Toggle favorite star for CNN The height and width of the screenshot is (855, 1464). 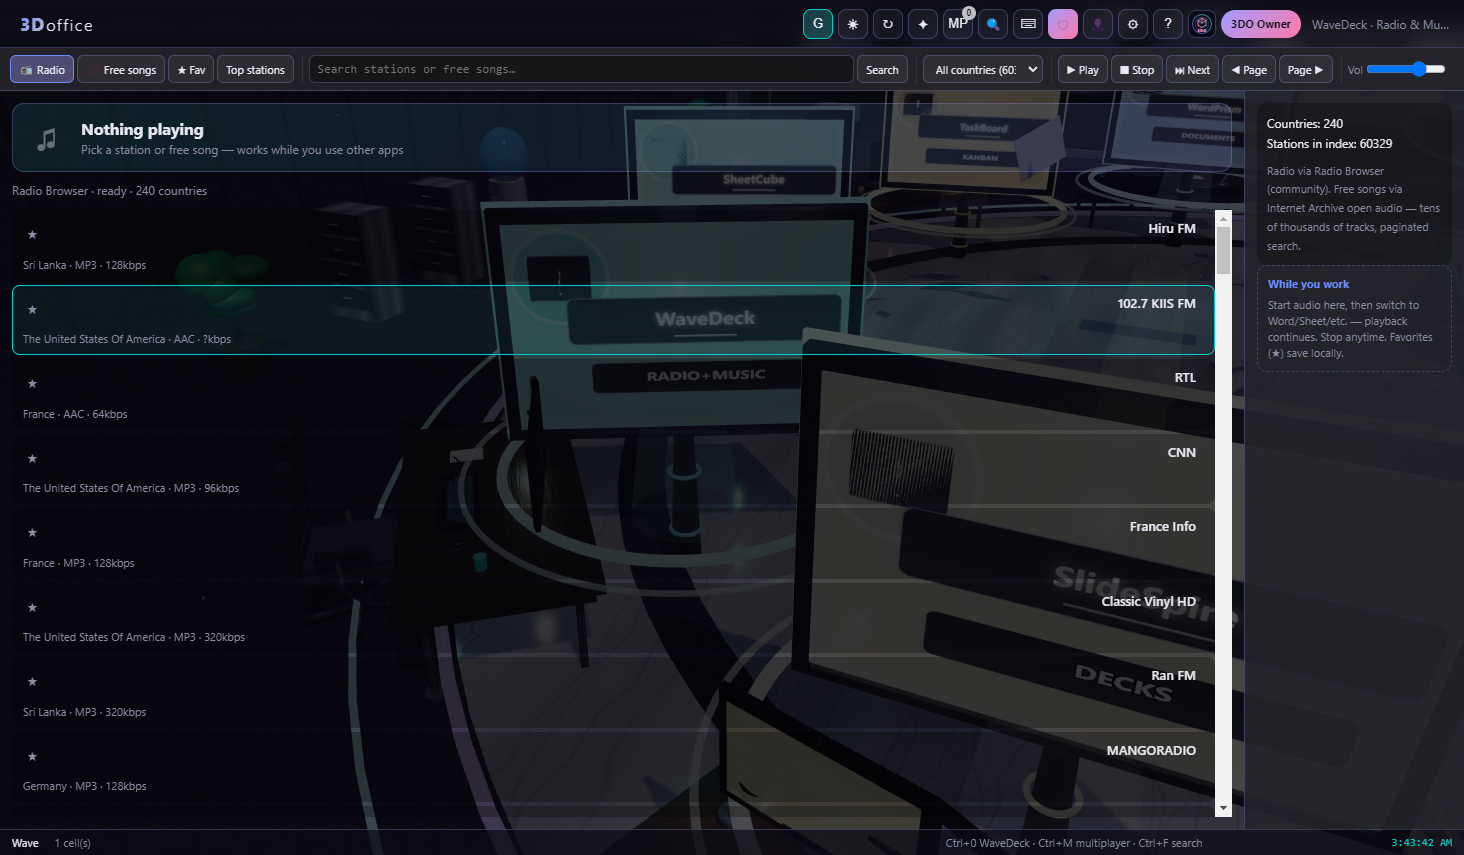click(32, 459)
